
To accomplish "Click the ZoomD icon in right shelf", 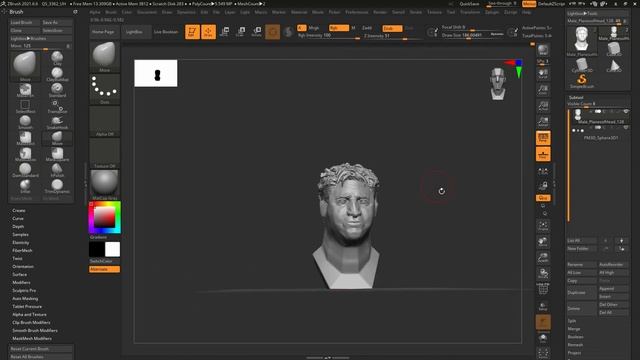I will click(543, 257).
